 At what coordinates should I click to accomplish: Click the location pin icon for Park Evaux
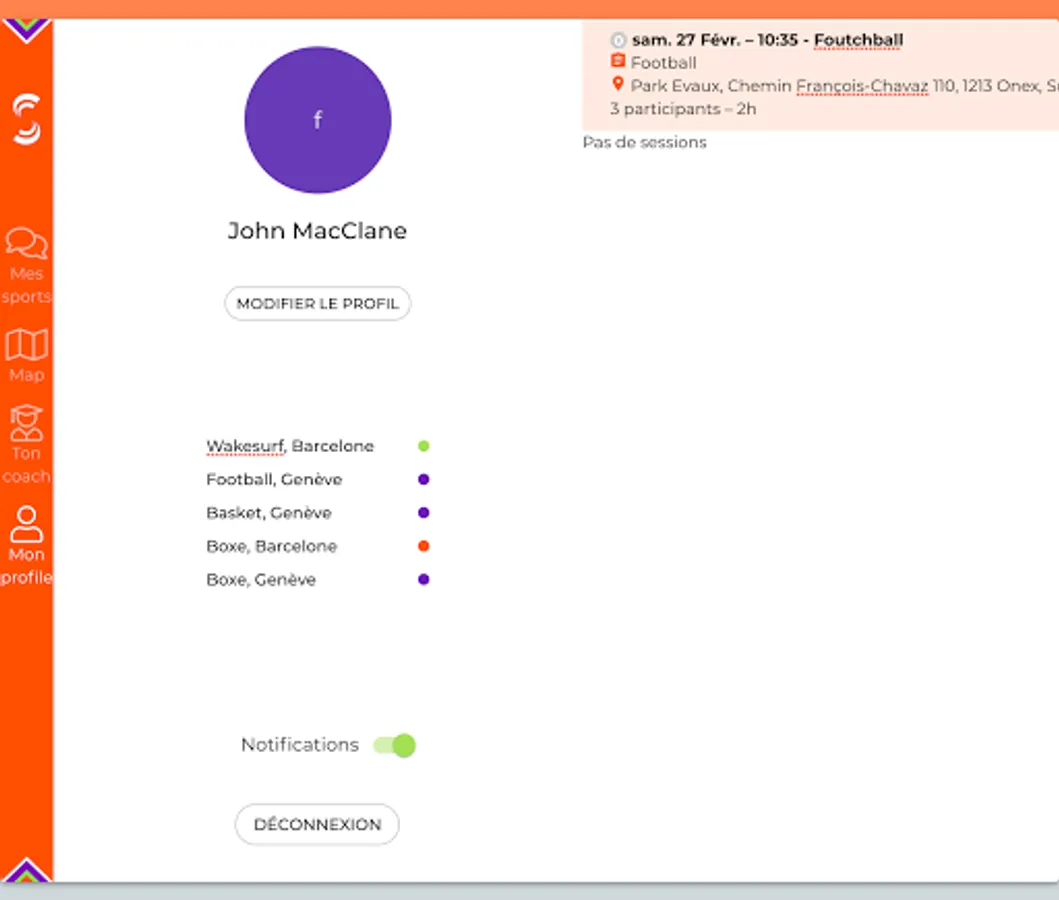pos(617,84)
